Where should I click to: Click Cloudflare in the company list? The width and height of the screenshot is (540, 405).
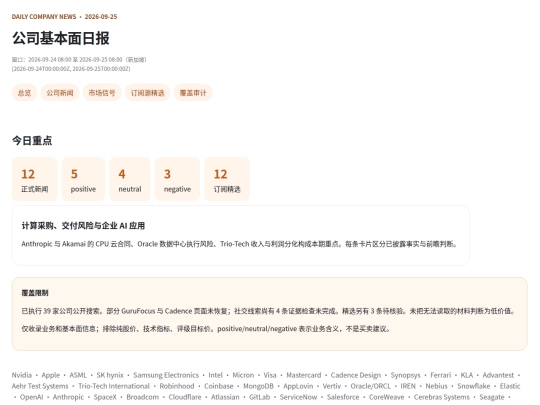[185, 397]
